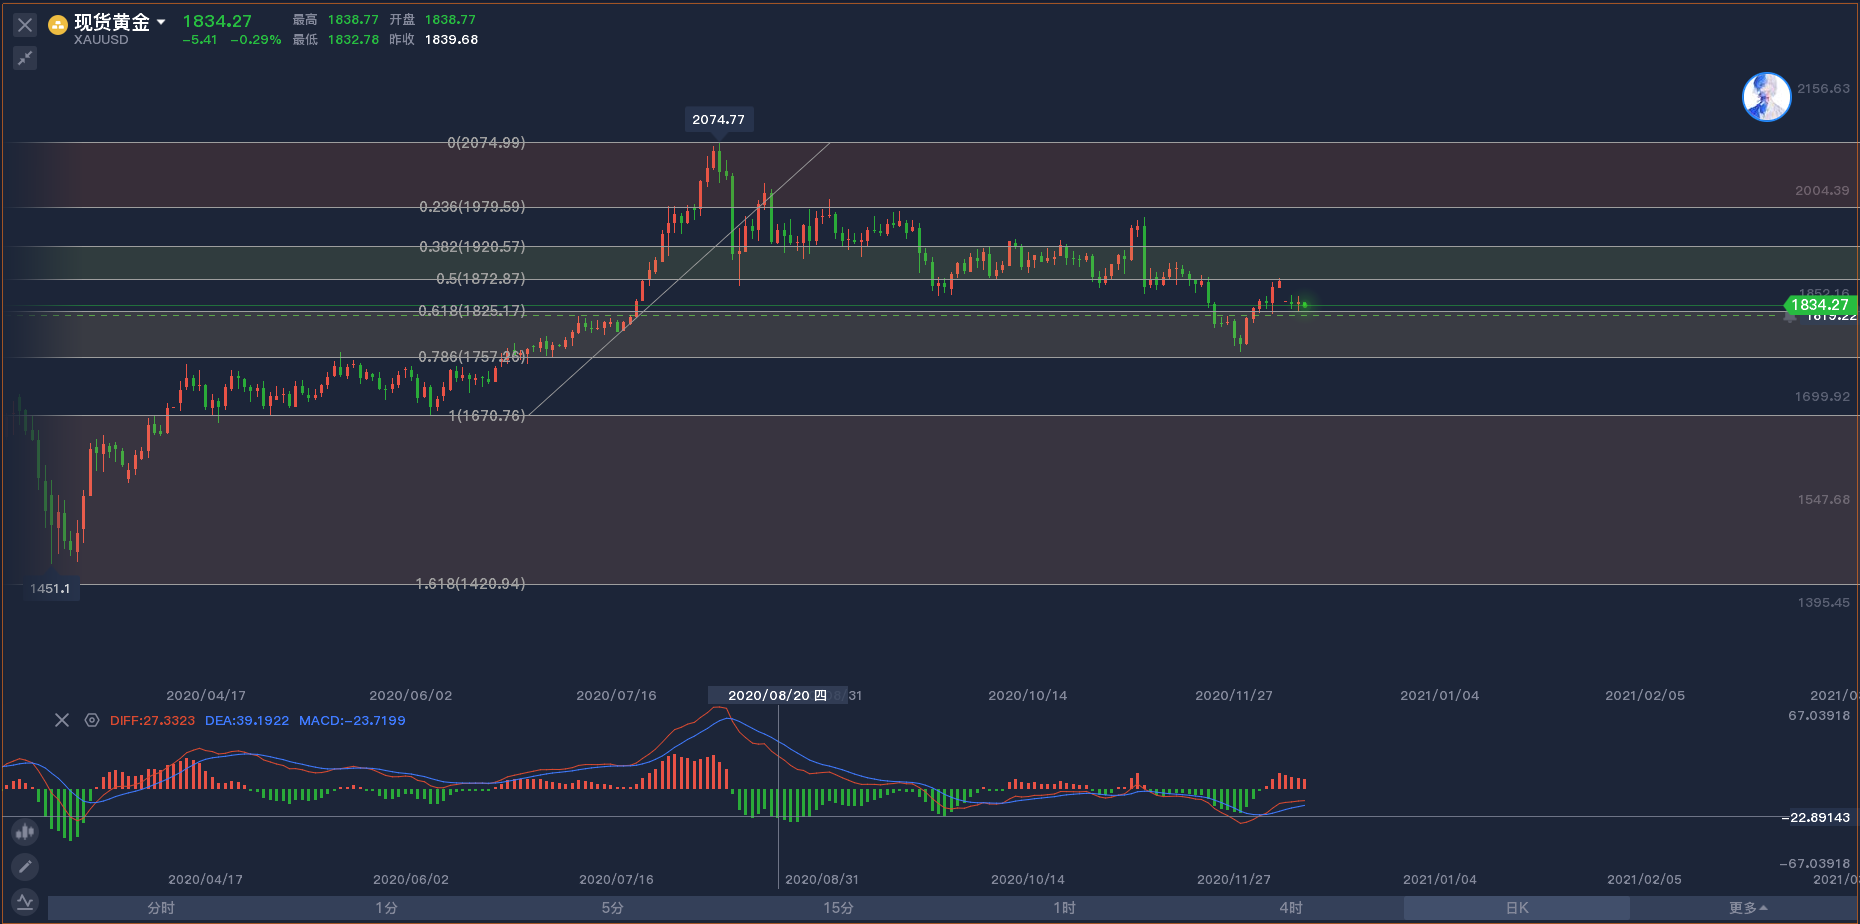Click the 1699.92 price axis label
This screenshot has width=1860, height=924.
1822,397
